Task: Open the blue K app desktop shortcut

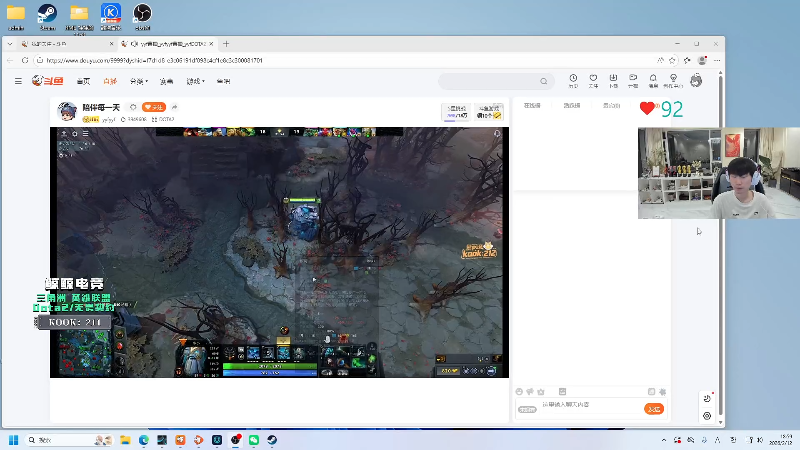Action: [111, 17]
